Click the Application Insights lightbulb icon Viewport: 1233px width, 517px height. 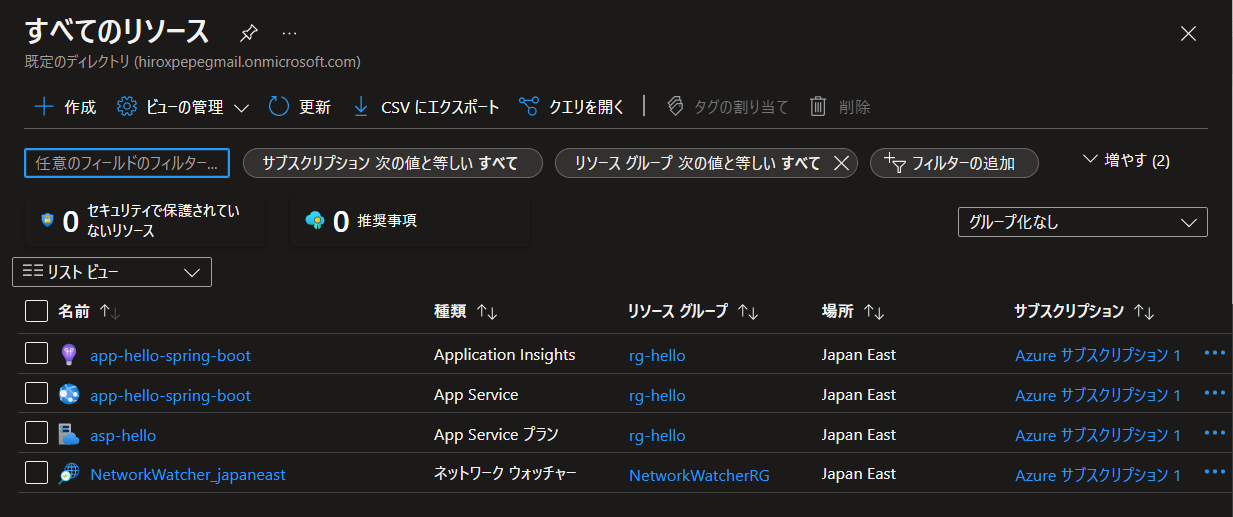pyautogui.click(x=69, y=354)
